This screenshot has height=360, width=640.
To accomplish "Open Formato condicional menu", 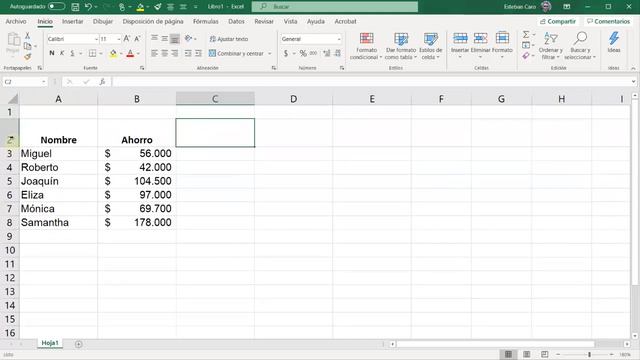I will click(366, 46).
